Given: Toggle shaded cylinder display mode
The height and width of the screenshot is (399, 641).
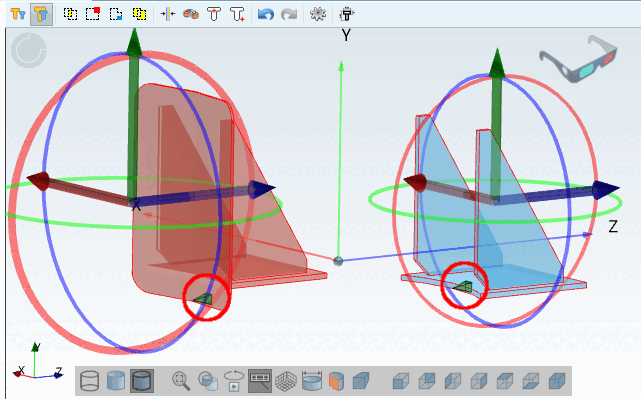Looking at the screenshot, I should pyautogui.click(x=116, y=381).
